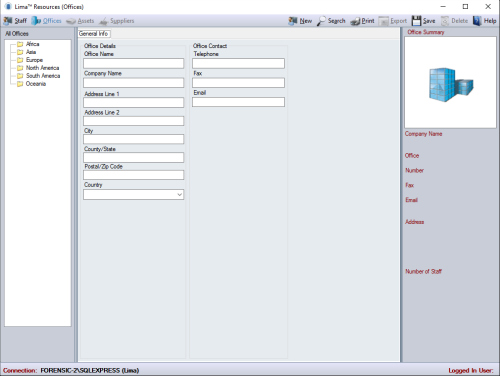Image resolution: width=500 pixels, height=376 pixels.
Task: Click the Address Line 1 field
Action: [133, 103]
